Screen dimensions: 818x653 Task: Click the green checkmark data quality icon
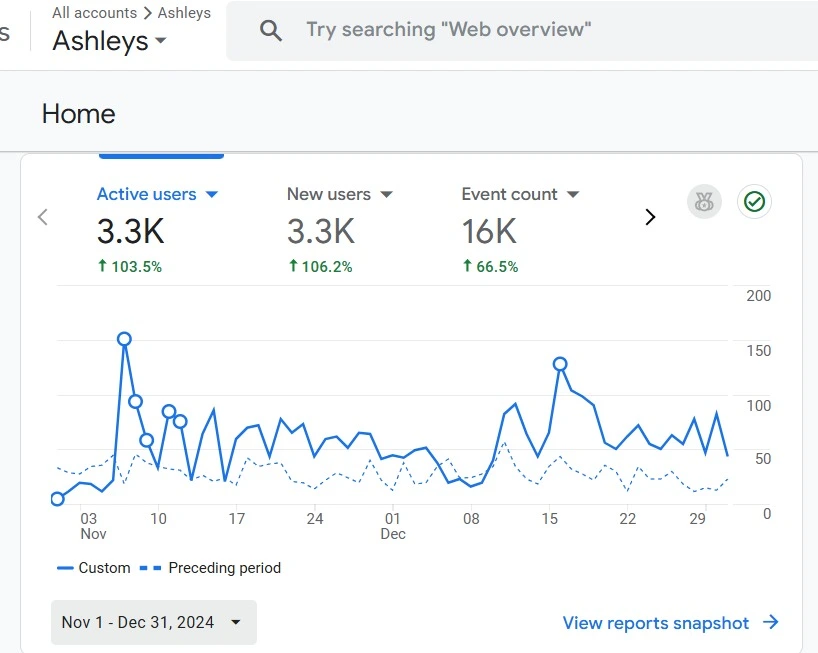pyautogui.click(x=754, y=202)
